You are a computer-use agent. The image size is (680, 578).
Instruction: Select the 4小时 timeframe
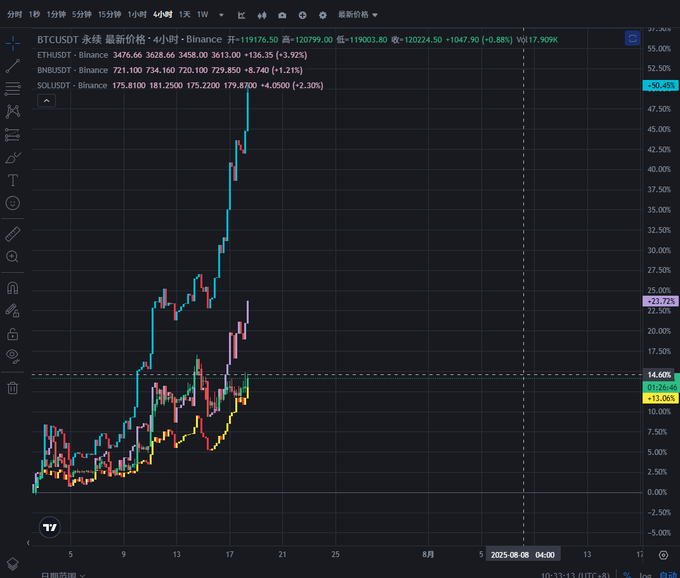(163, 15)
